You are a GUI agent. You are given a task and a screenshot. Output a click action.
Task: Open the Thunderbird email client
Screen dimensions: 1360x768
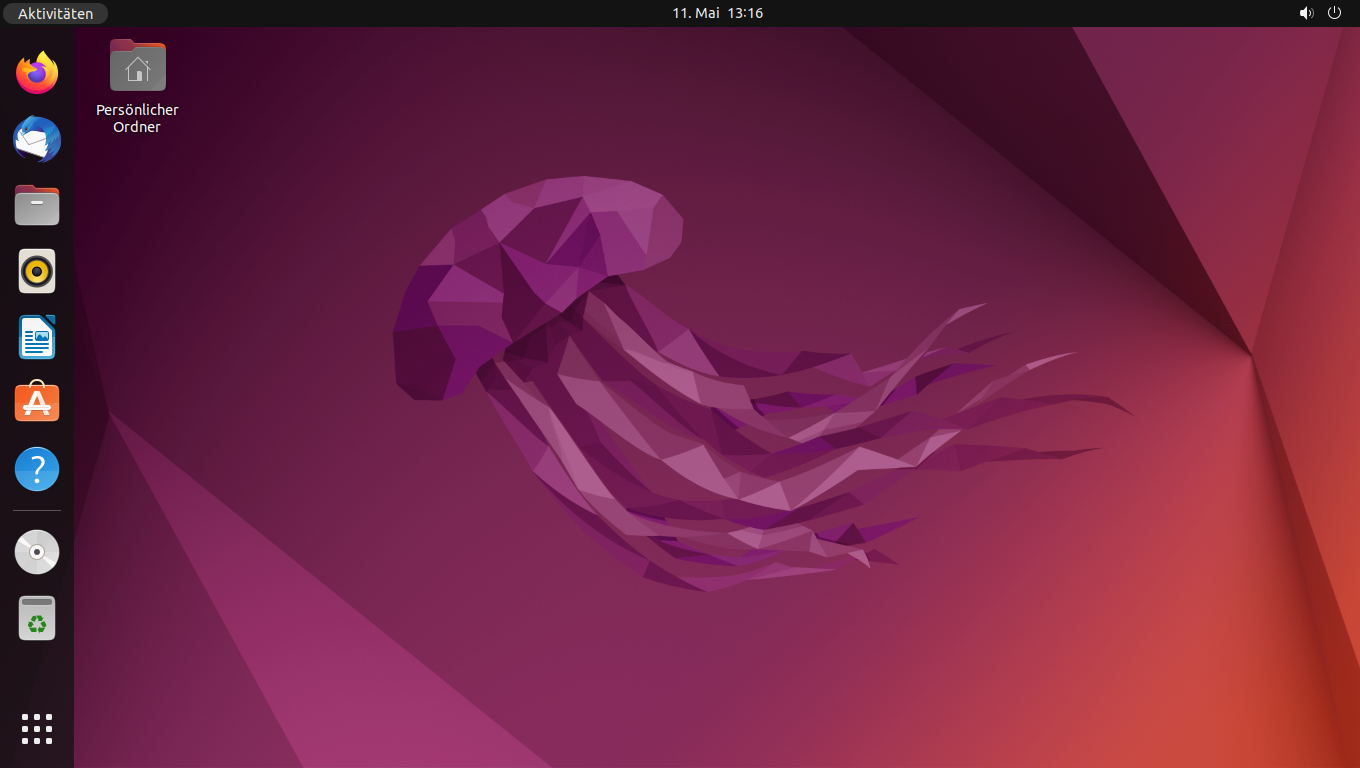tap(36, 139)
